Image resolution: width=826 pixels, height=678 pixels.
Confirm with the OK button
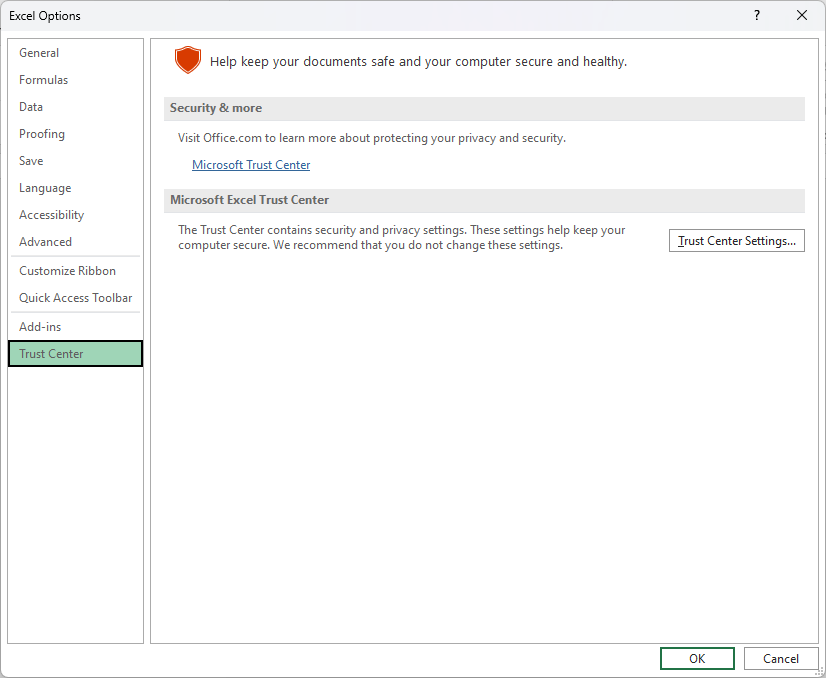click(697, 659)
